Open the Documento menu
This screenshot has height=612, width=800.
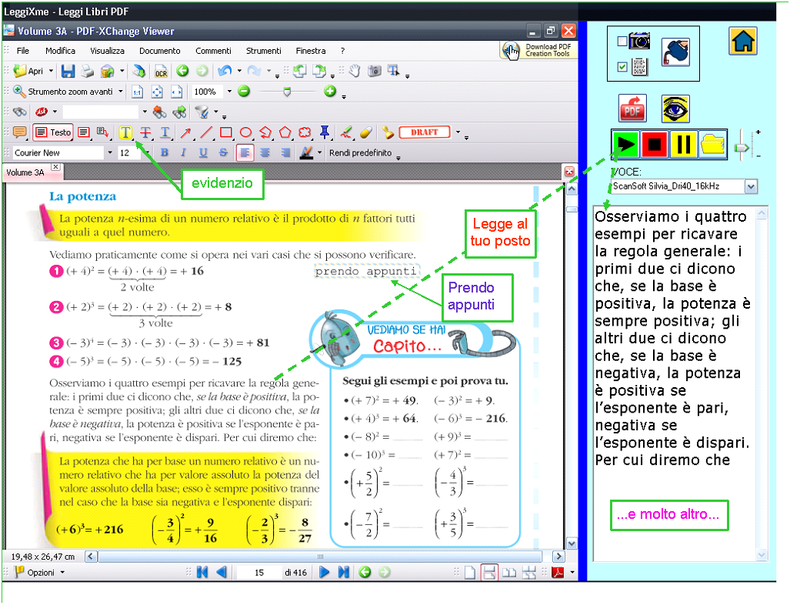click(x=160, y=50)
